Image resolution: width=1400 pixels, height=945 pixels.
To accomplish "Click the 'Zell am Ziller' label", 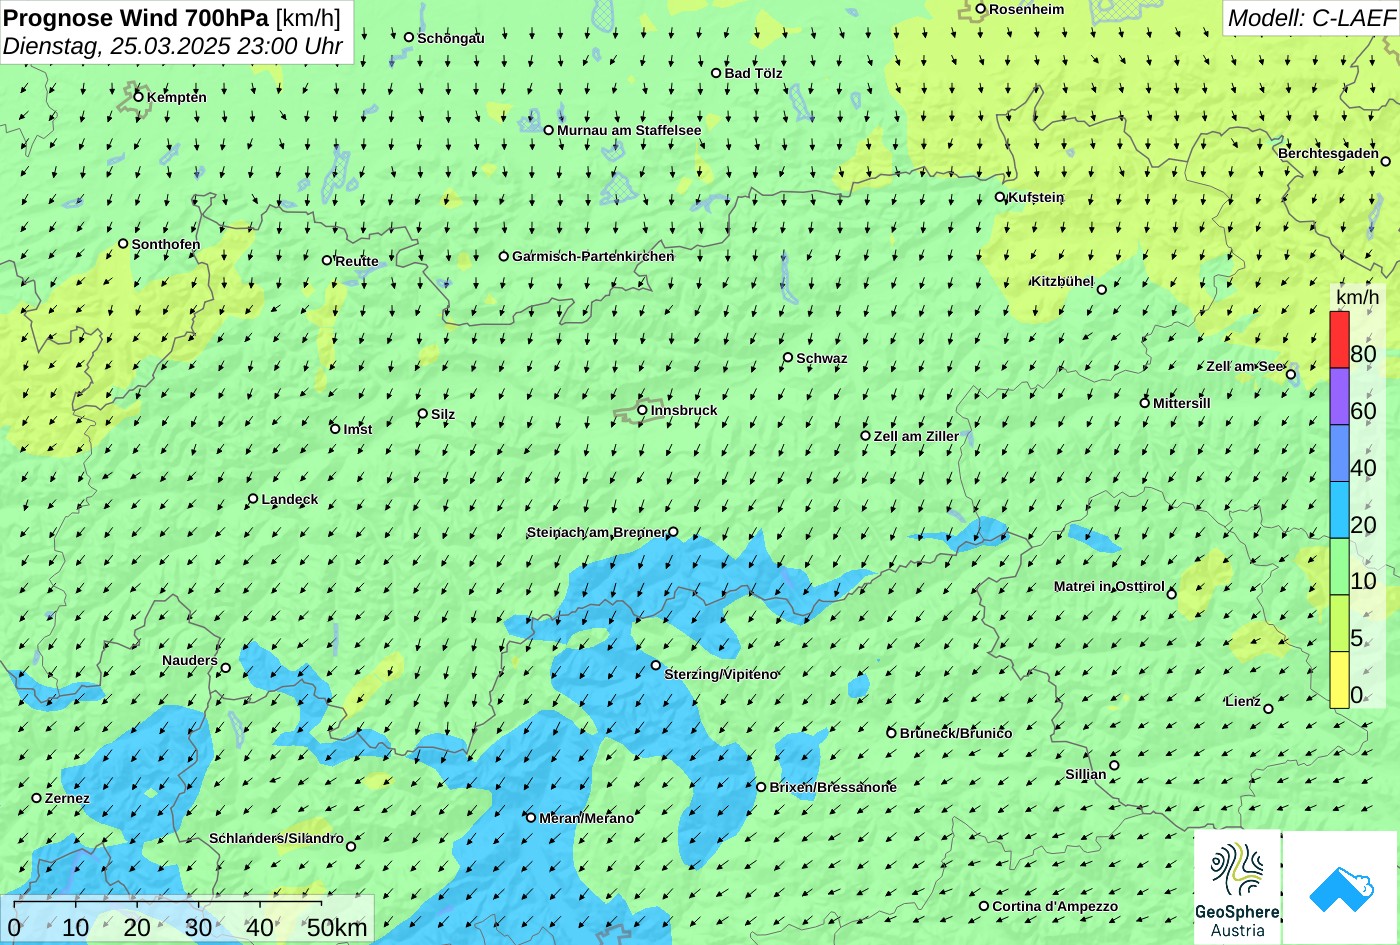I will (916, 436).
